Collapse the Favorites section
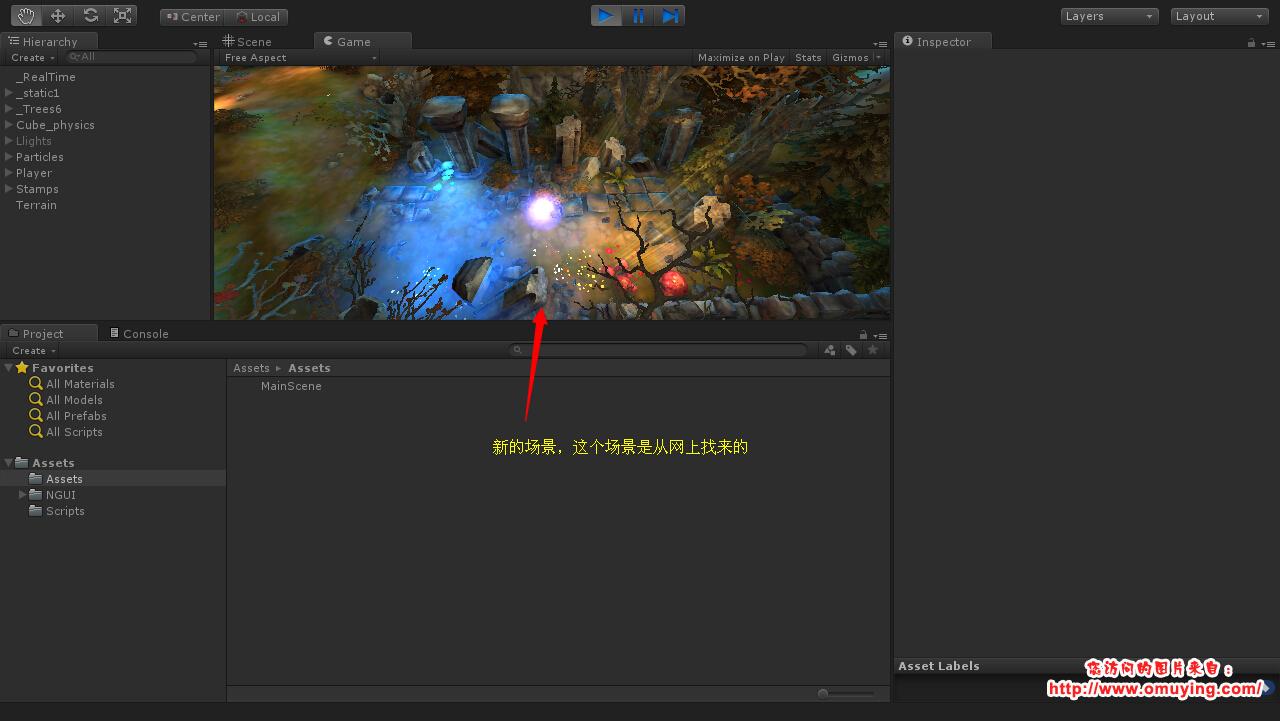 tap(9, 368)
